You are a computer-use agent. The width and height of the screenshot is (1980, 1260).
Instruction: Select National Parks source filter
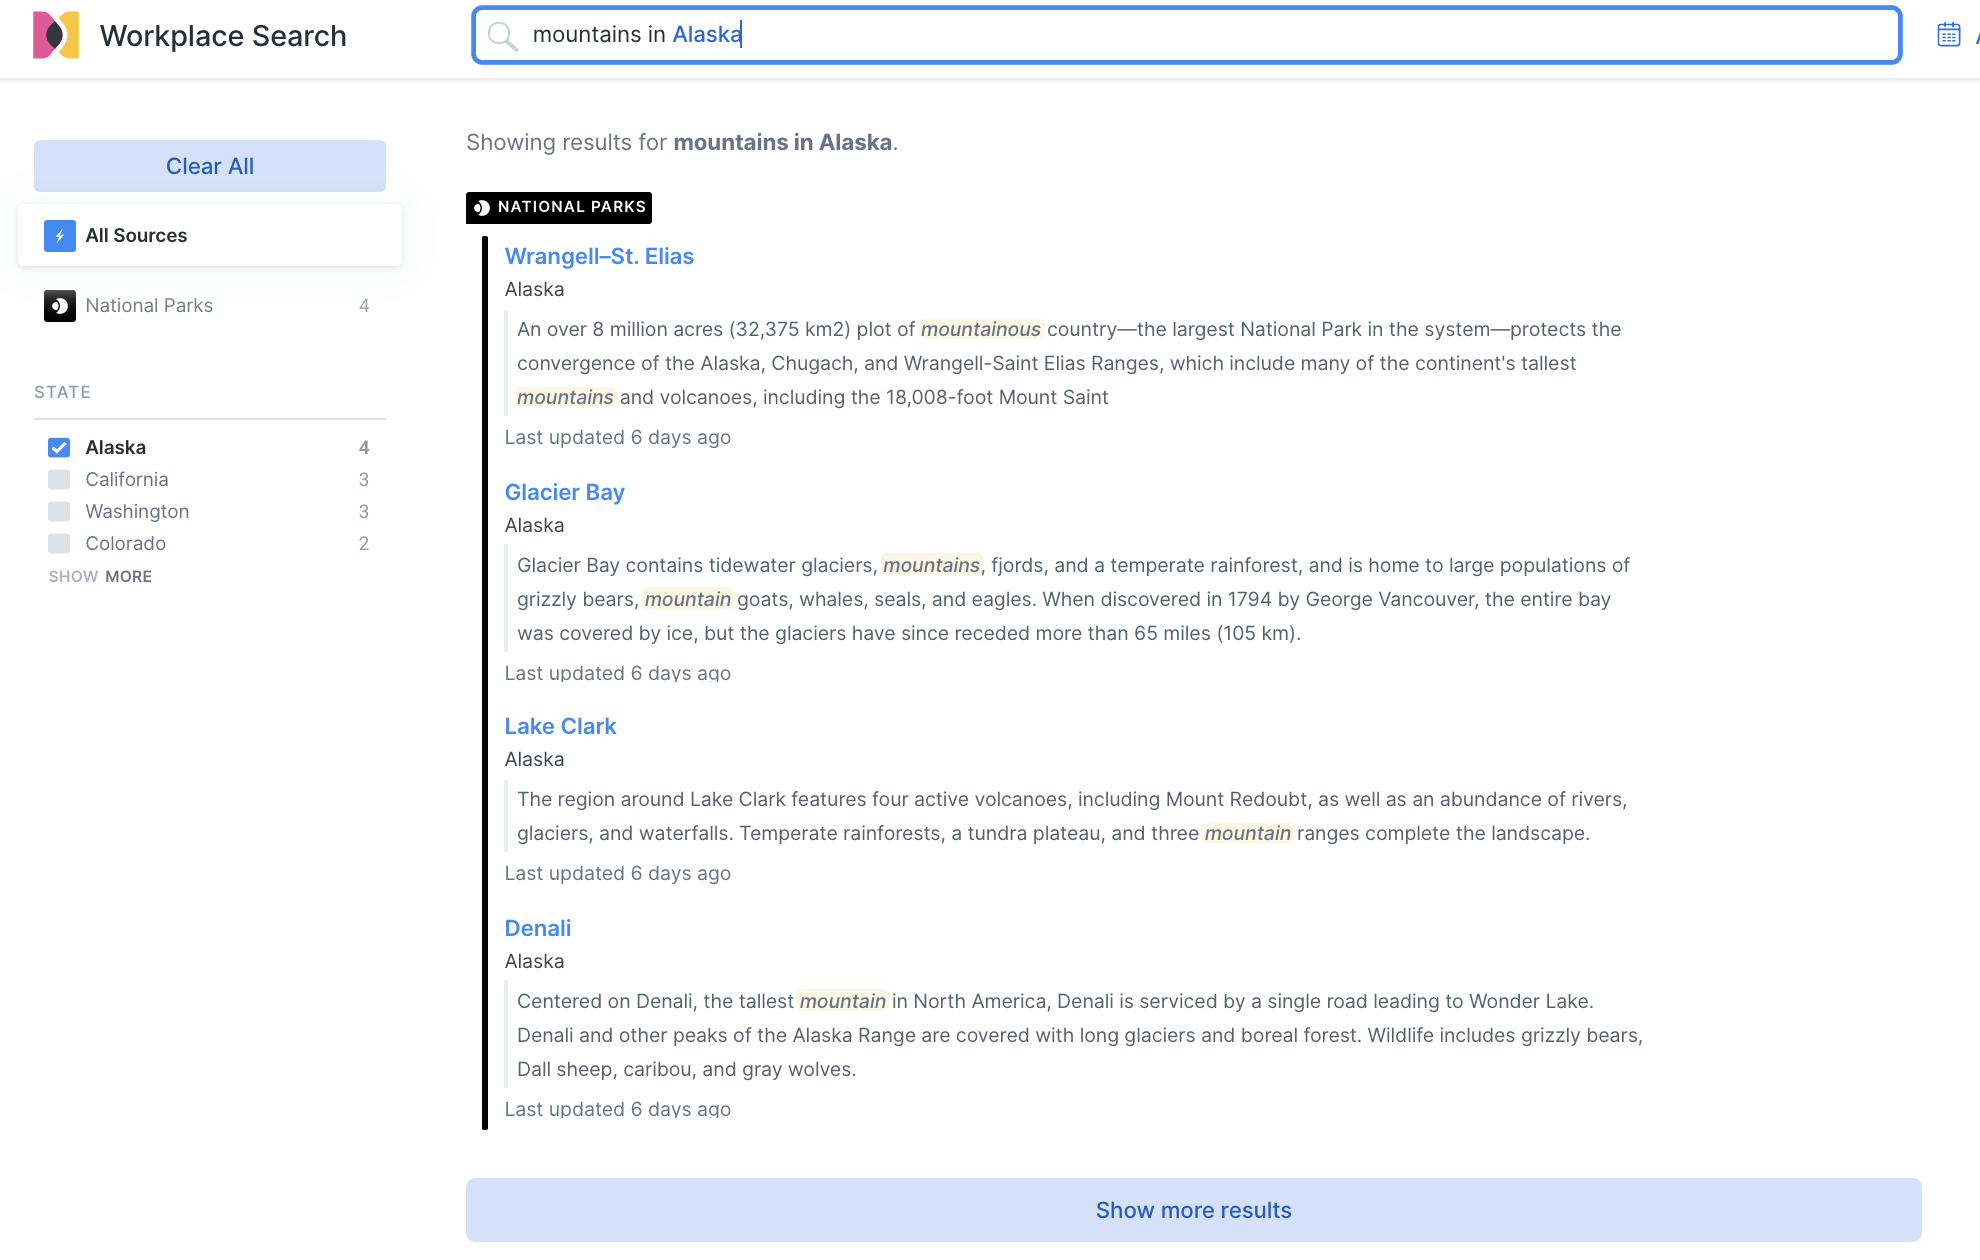click(x=150, y=306)
